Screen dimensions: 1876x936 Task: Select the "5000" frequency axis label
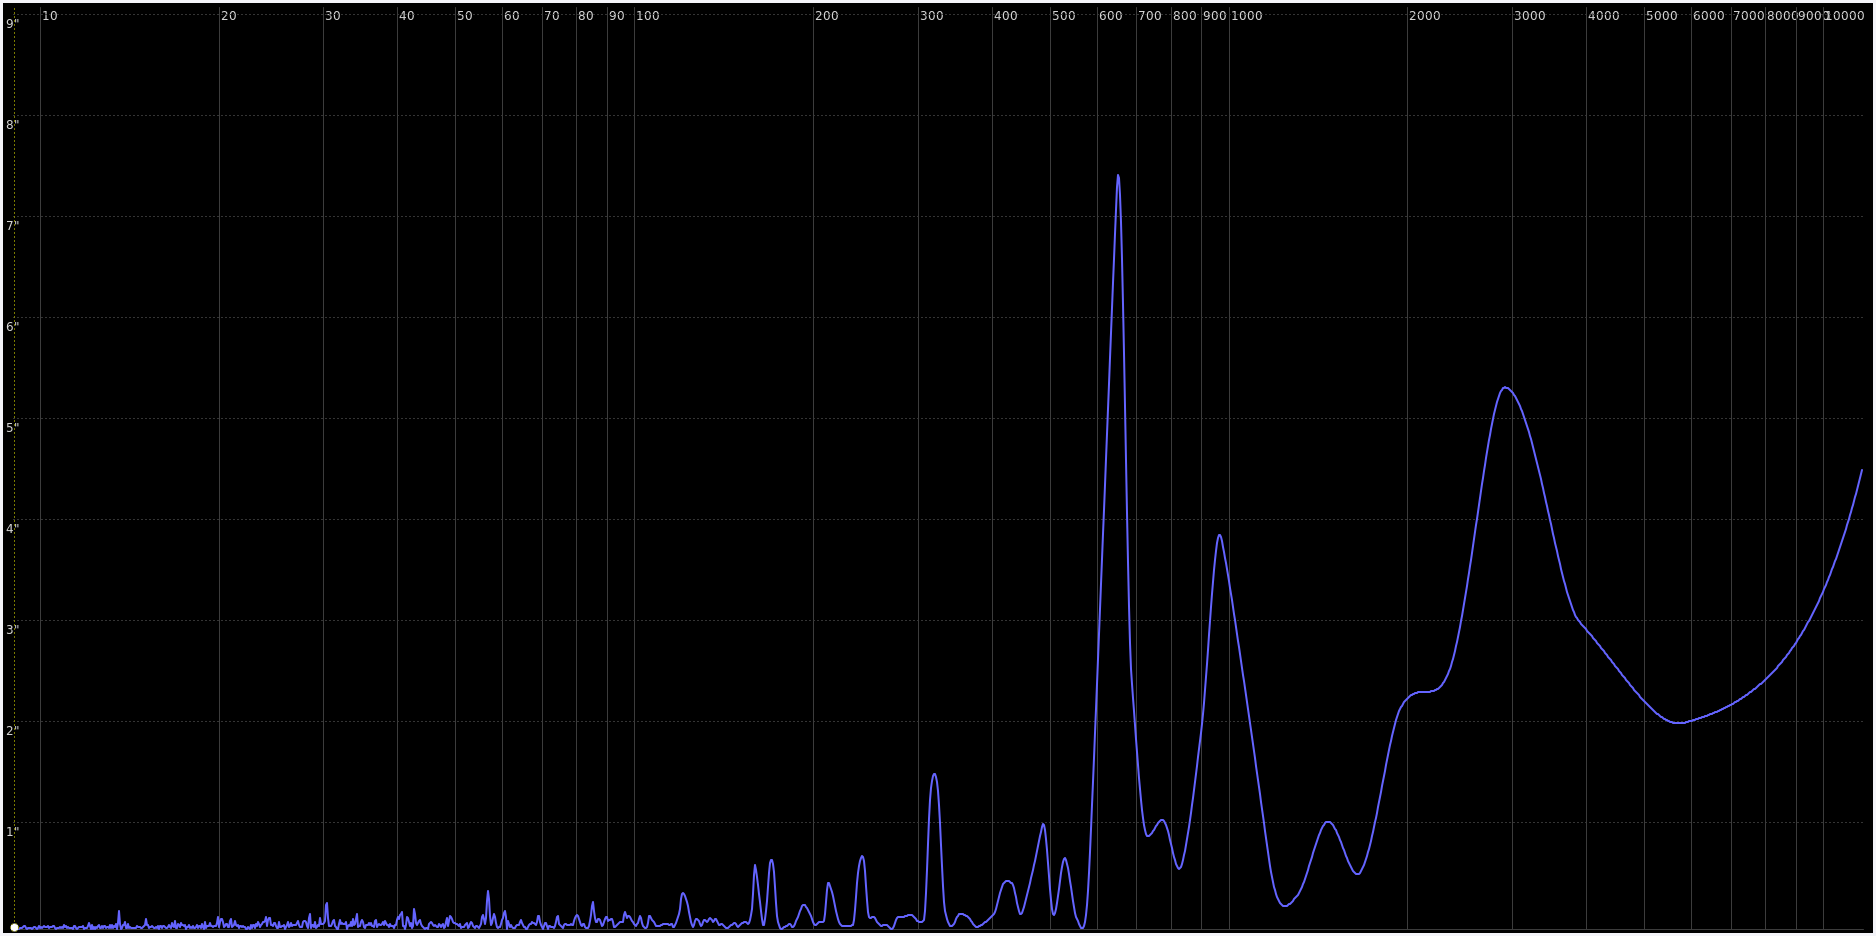click(1662, 16)
